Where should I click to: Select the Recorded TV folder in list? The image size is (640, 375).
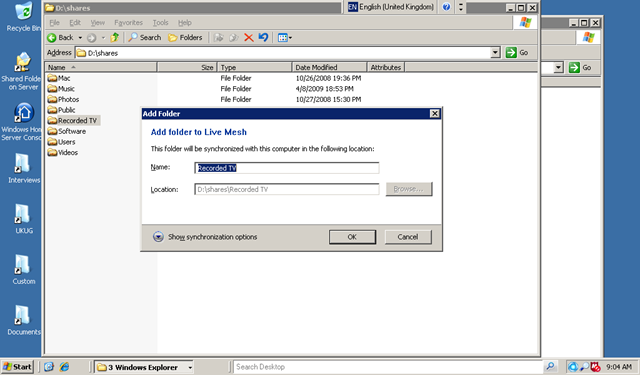[73, 120]
